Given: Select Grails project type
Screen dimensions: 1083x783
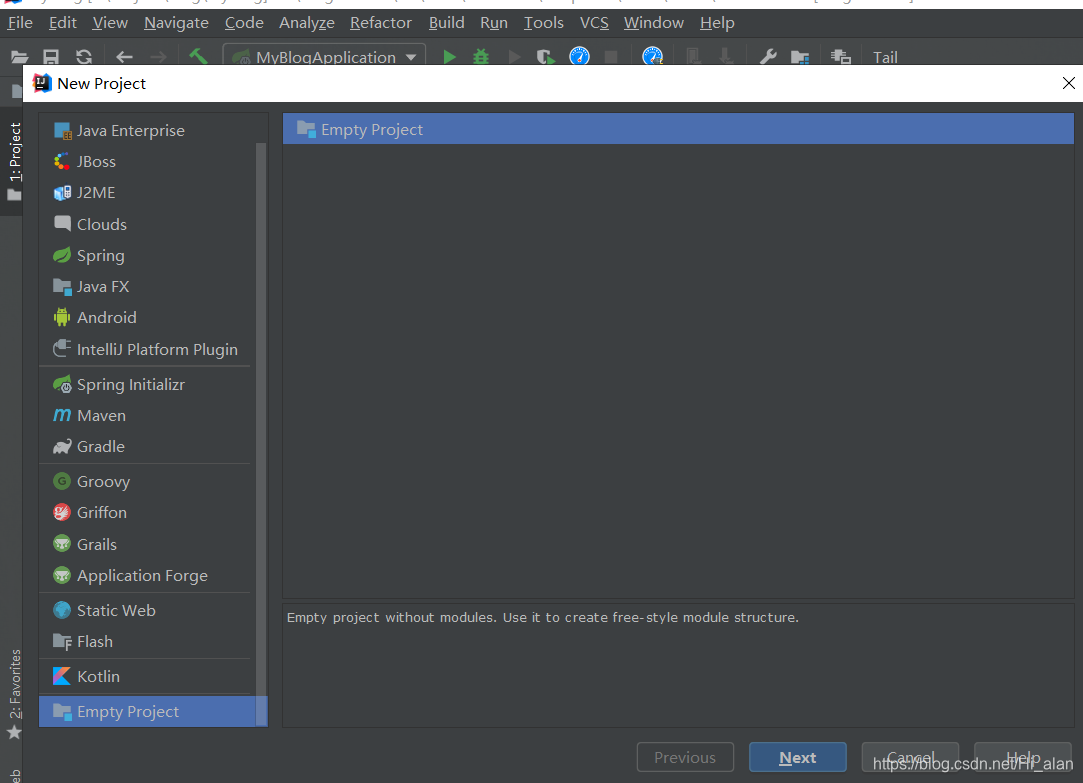Looking at the screenshot, I should point(145,544).
